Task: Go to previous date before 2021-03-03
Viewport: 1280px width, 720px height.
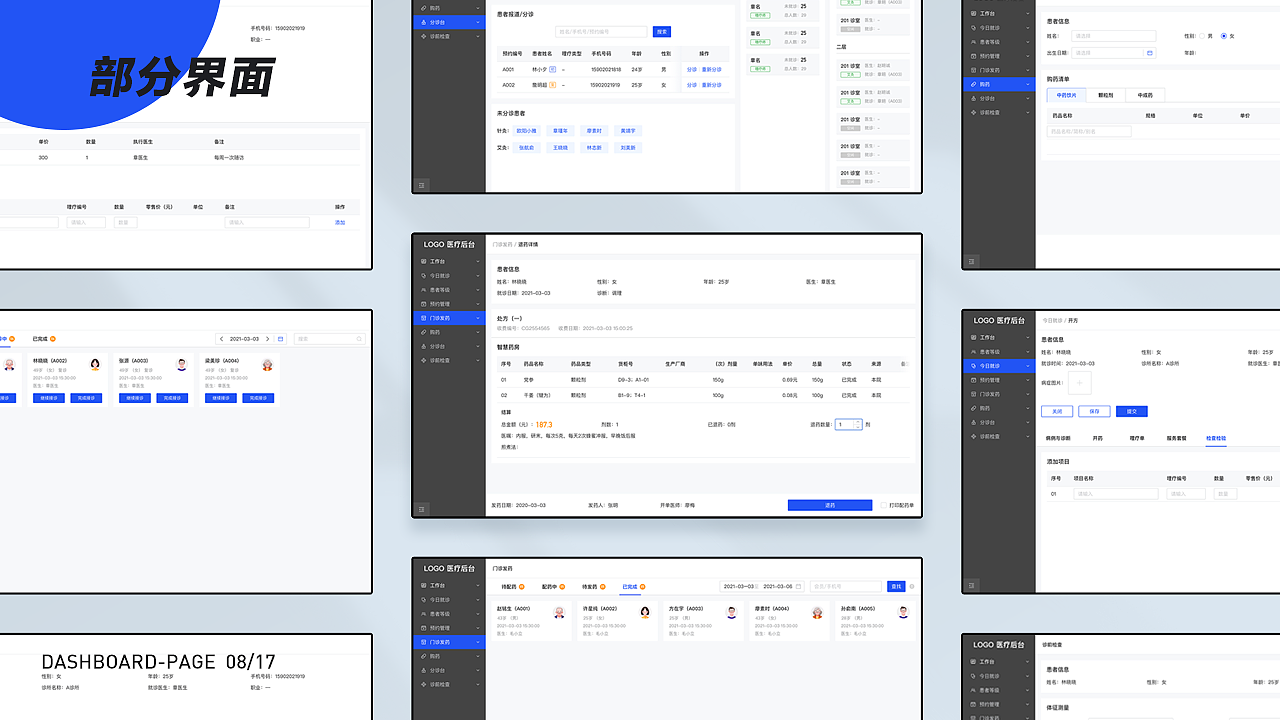Action: coord(222,339)
